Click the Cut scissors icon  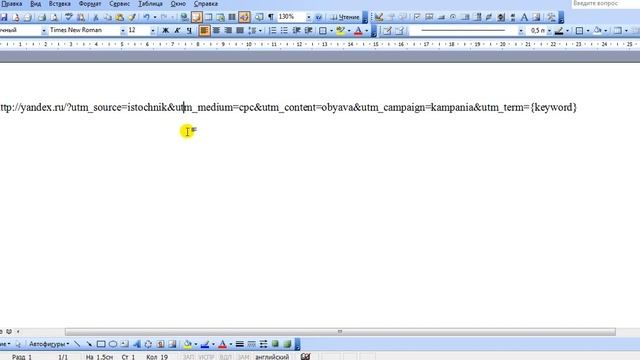(x=96, y=17)
